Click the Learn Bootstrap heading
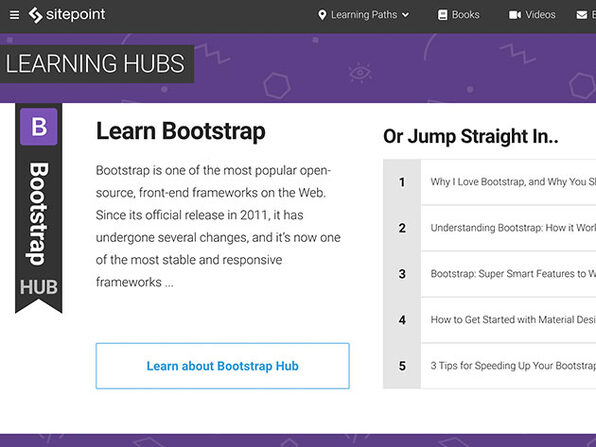 pyautogui.click(x=181, y=131)
